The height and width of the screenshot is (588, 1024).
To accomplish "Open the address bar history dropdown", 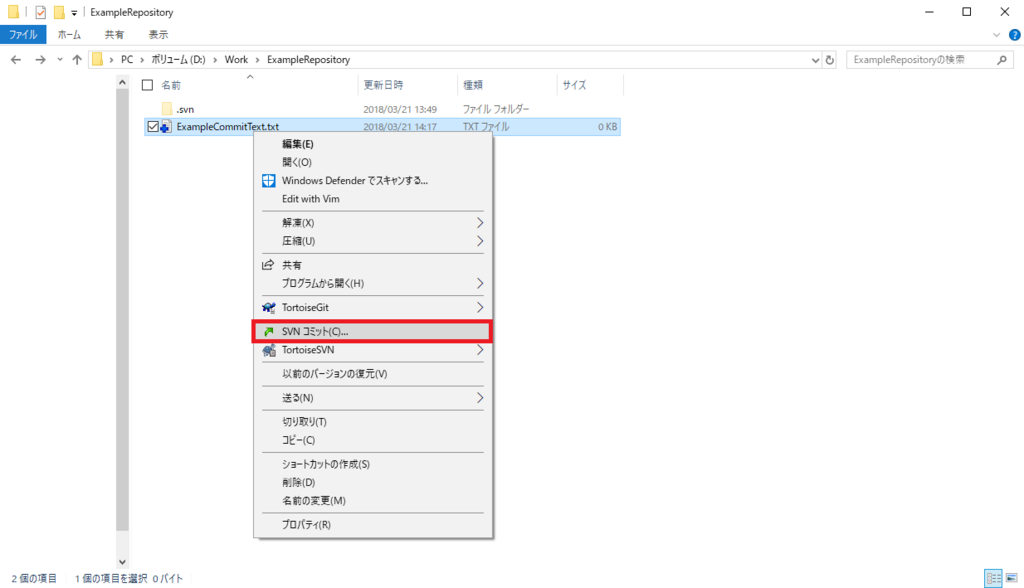I will [x=815, y=60].
